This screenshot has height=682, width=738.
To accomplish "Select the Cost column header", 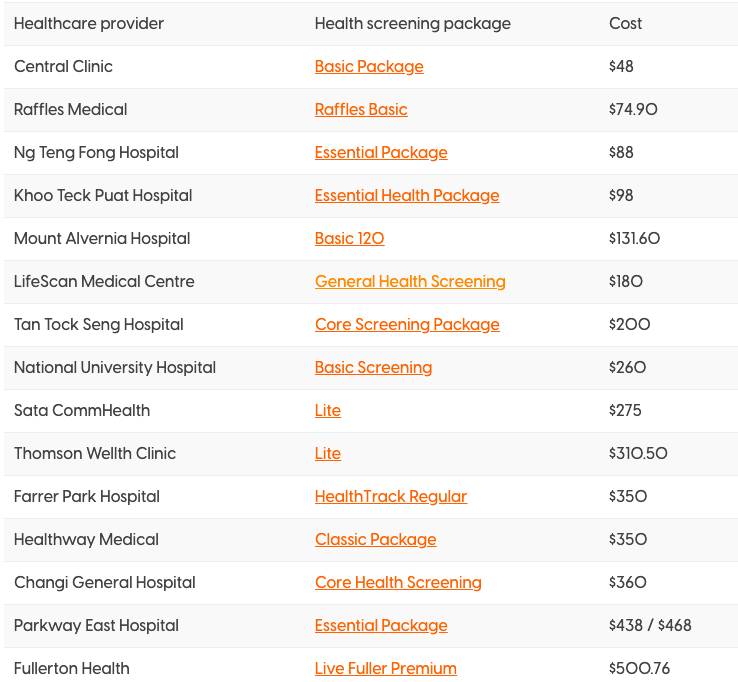I will [626, 24].
